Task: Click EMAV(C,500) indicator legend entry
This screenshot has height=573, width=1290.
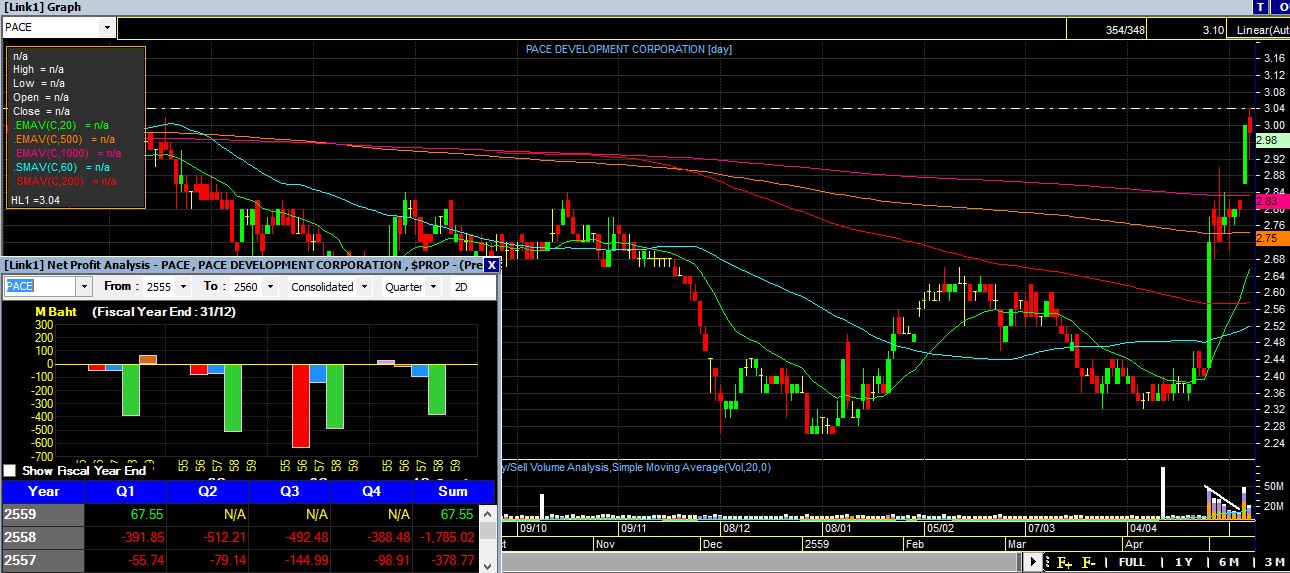Action: (x=64, y=139)
